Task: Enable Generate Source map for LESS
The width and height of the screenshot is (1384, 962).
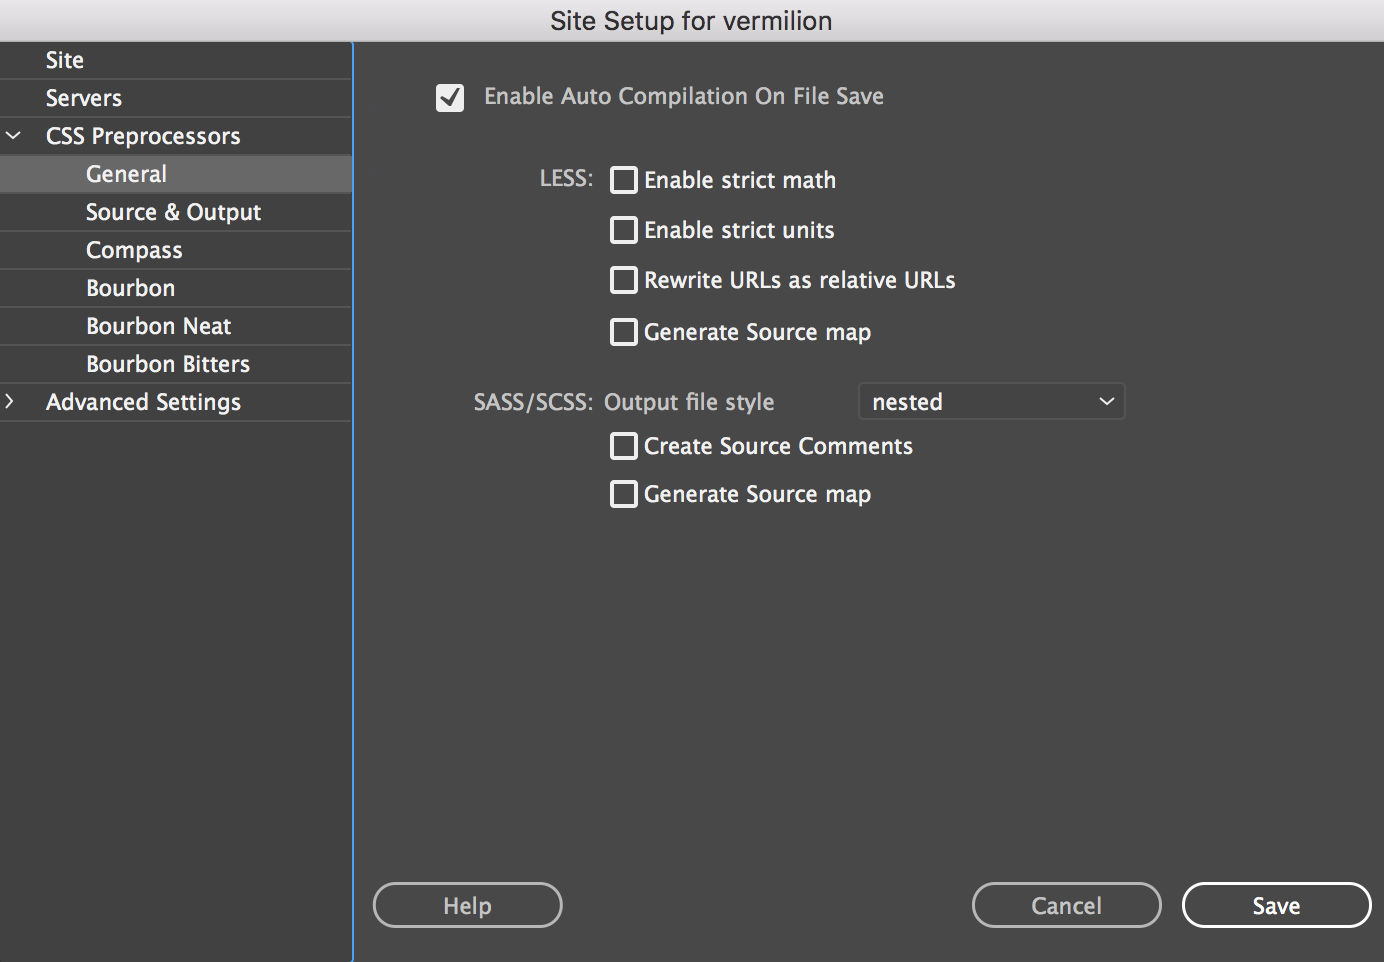Action: (x=623, y=331)
